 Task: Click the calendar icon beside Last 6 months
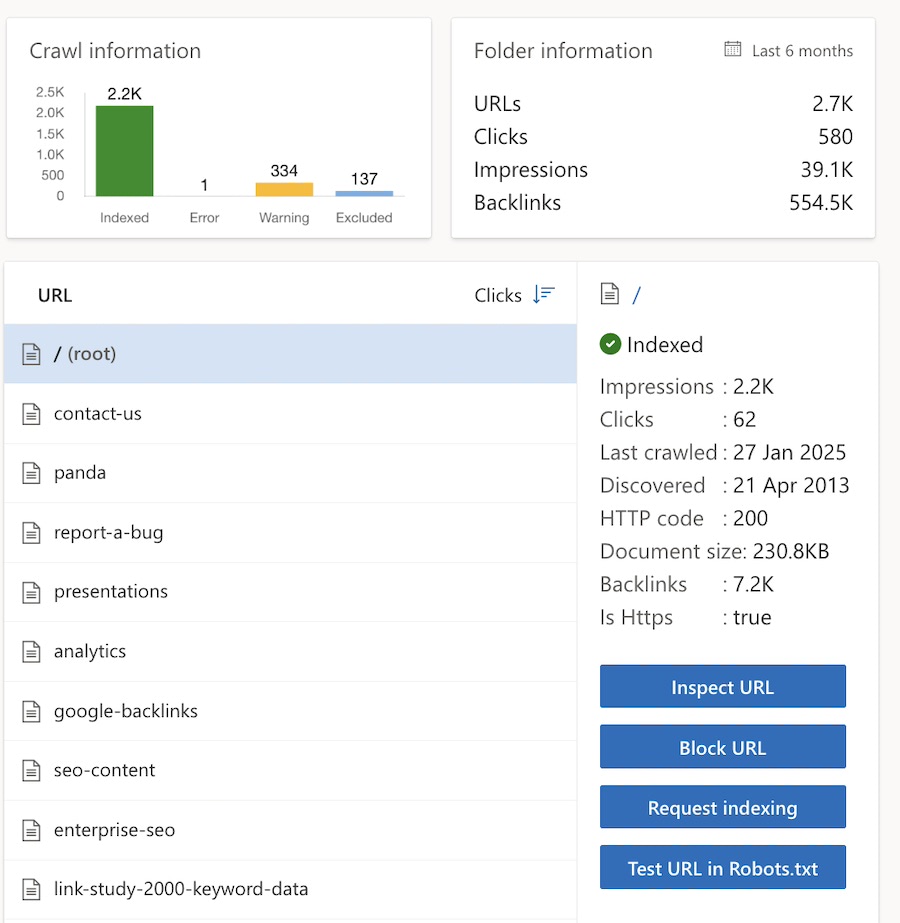click(x=733, y=50)
